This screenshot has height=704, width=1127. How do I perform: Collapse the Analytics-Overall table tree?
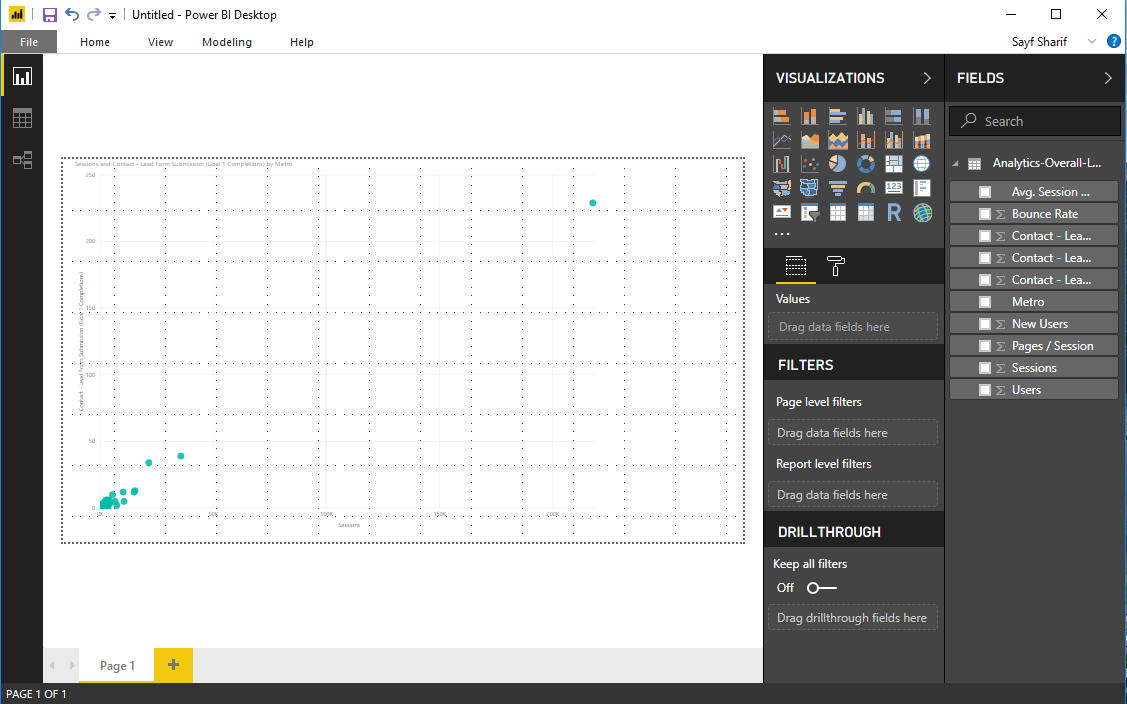tap(955, 164)
